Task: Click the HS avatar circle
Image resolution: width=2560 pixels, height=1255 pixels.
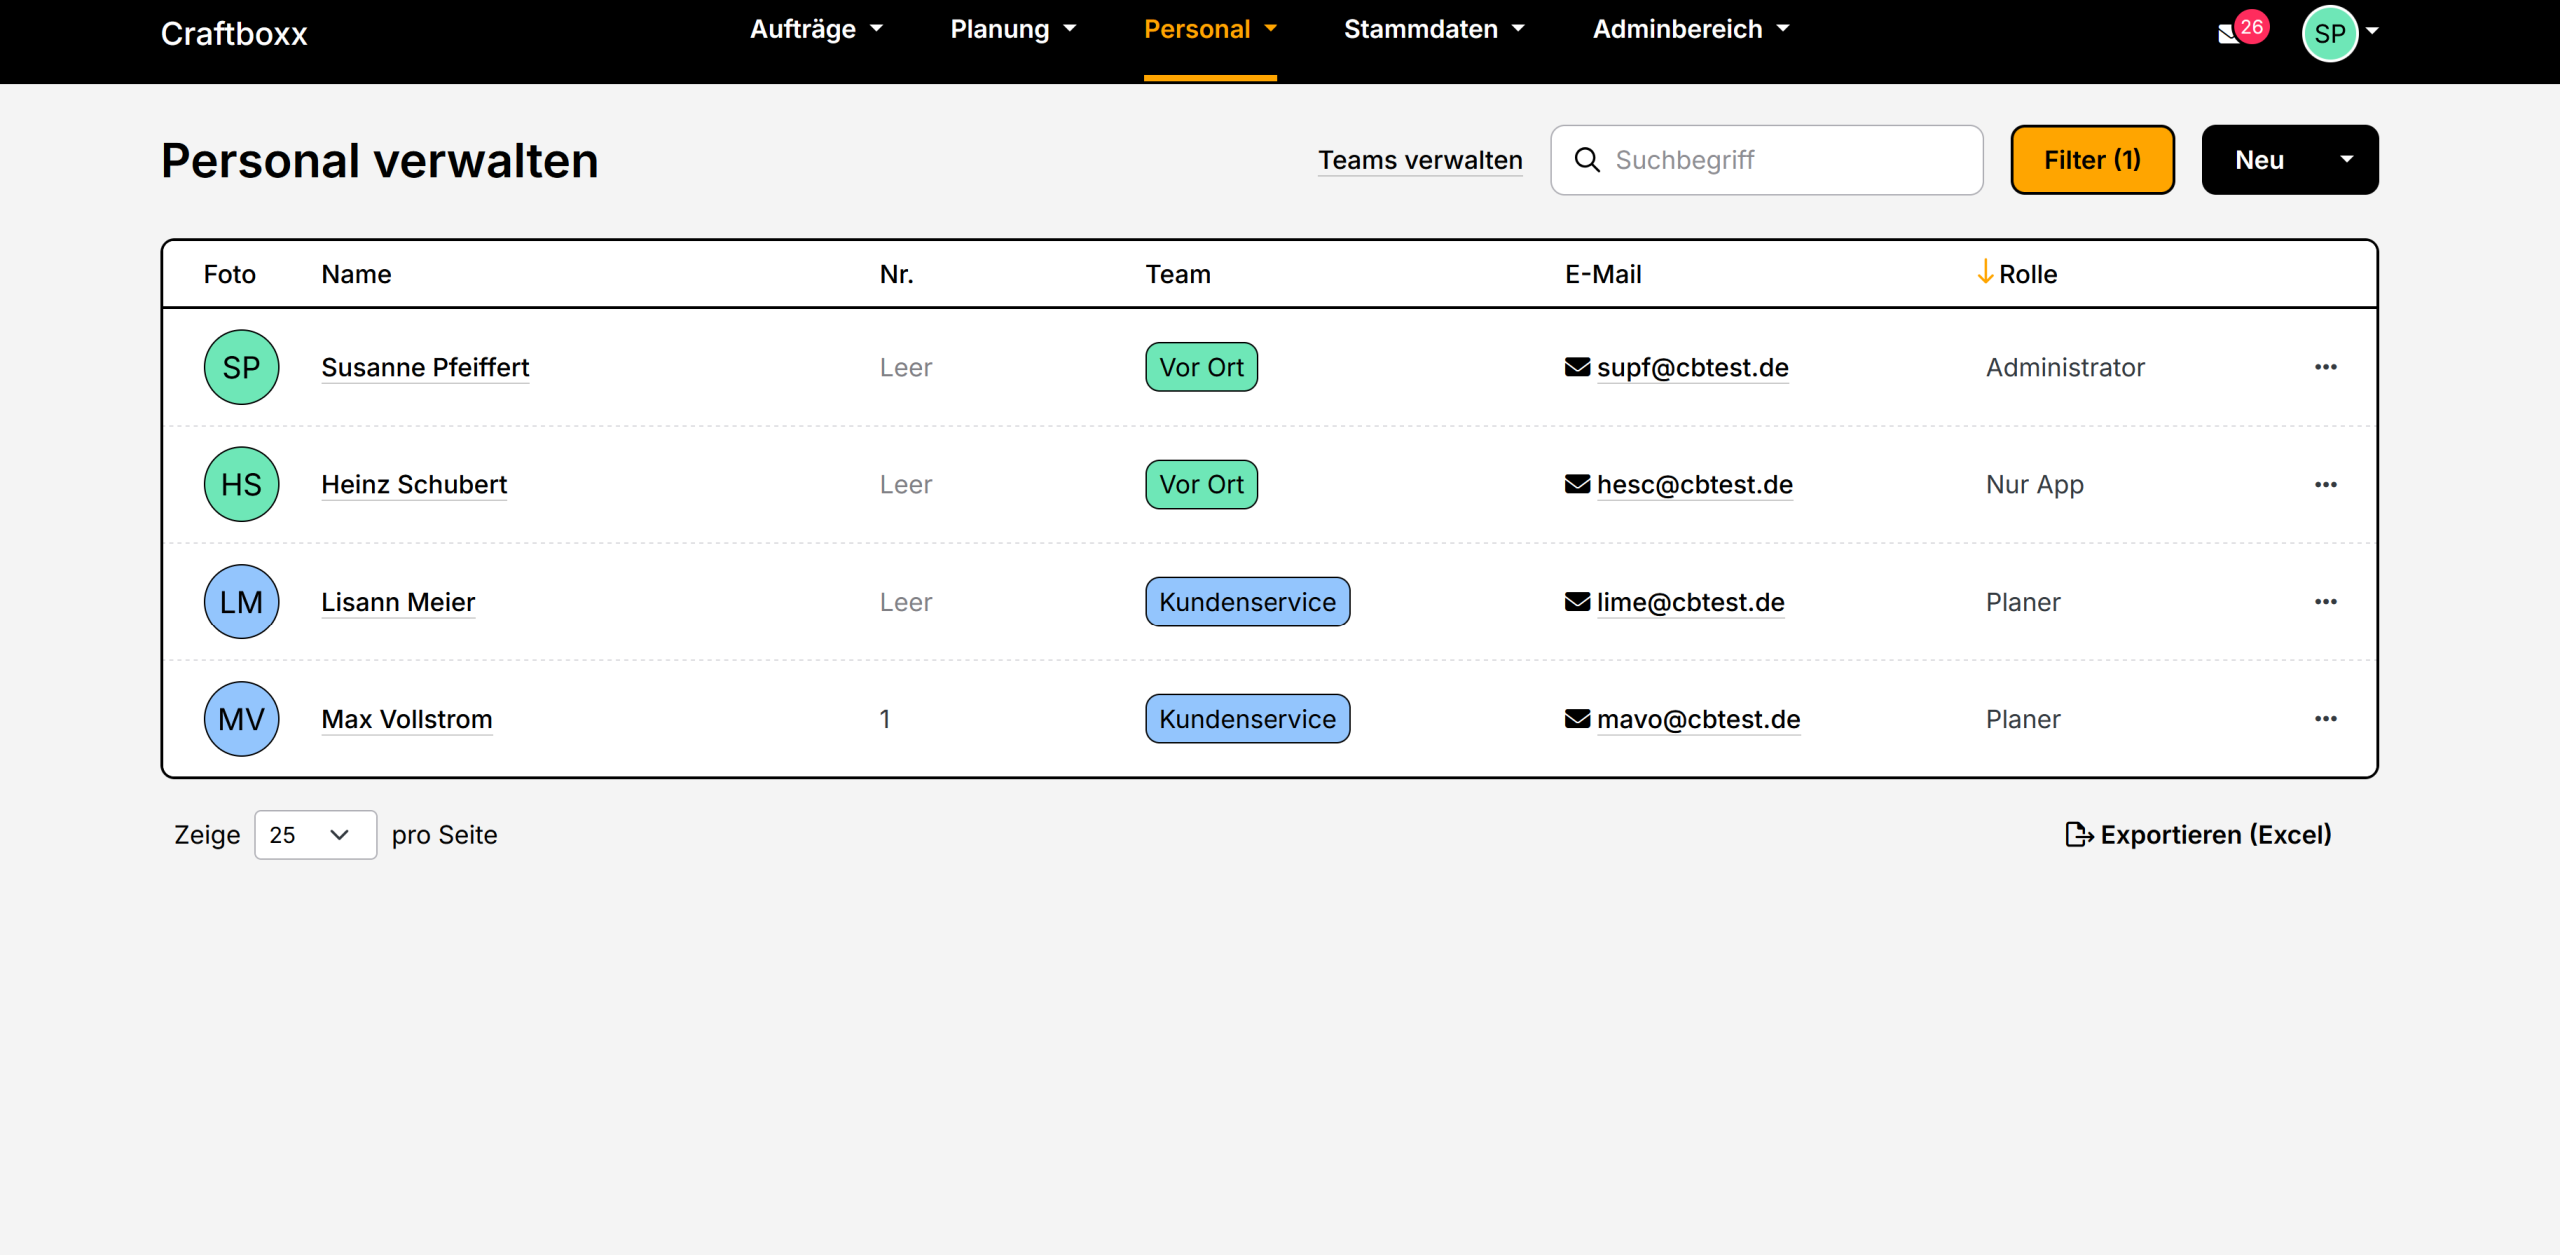Action: (241, 485)
